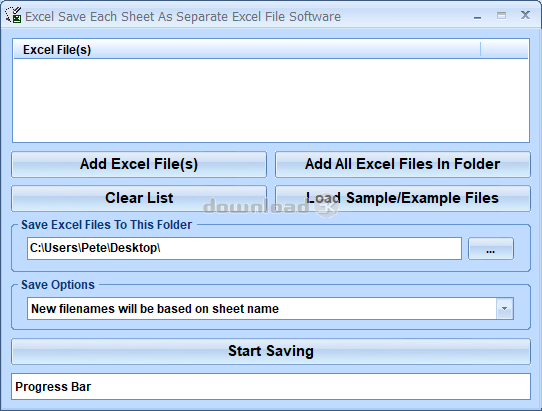Screen dimensions: 542x411
Task: Click Save Excel Files To This Folder label
Action: pyautogui.click(x=106, y=225)
